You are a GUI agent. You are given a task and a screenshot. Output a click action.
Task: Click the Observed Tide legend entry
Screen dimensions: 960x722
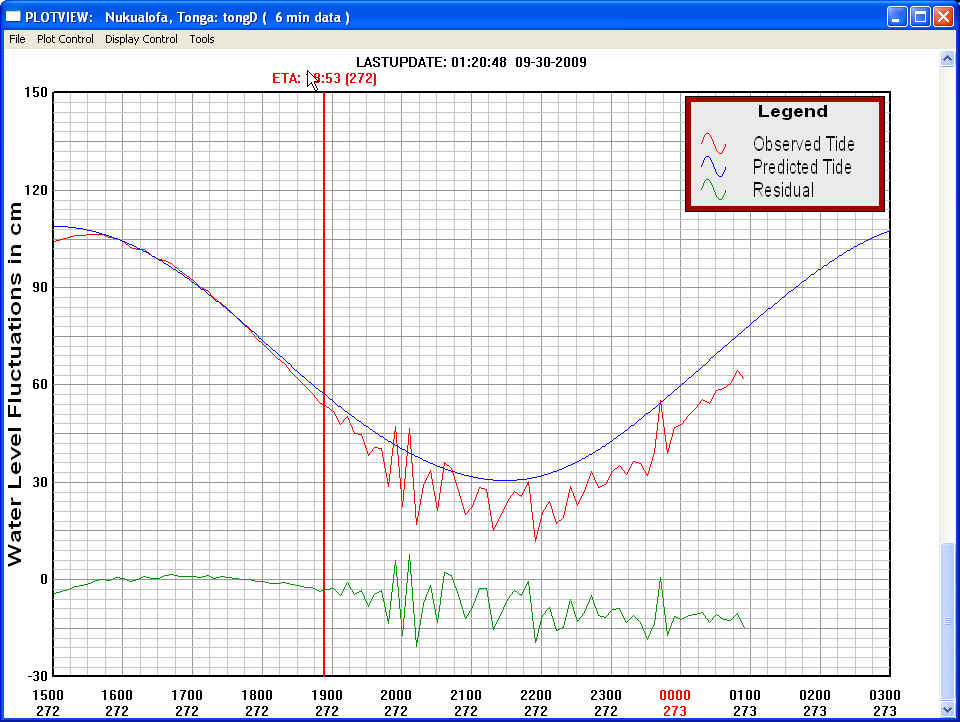[x=803, y=144]
